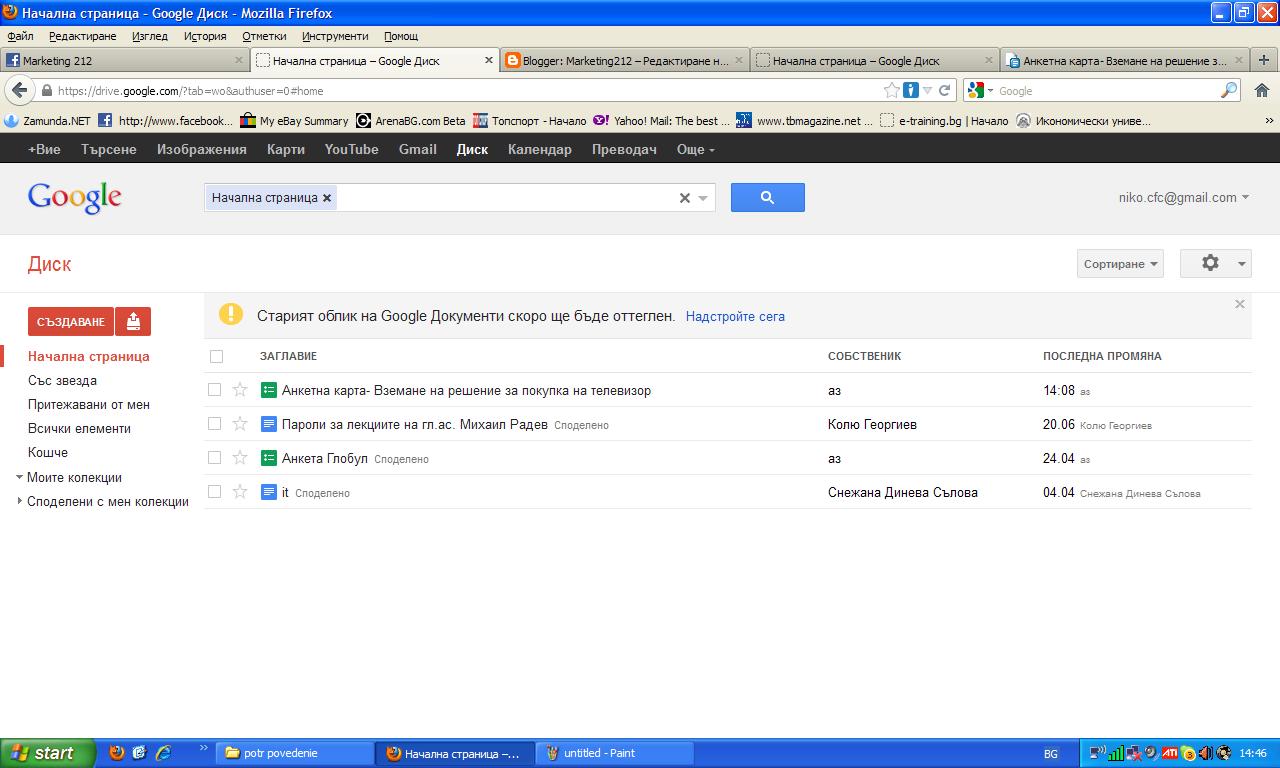Viewport: 1280px width, 768px height.
Task: Click the Firefox home icon
Action: [x=1261, y=90]
